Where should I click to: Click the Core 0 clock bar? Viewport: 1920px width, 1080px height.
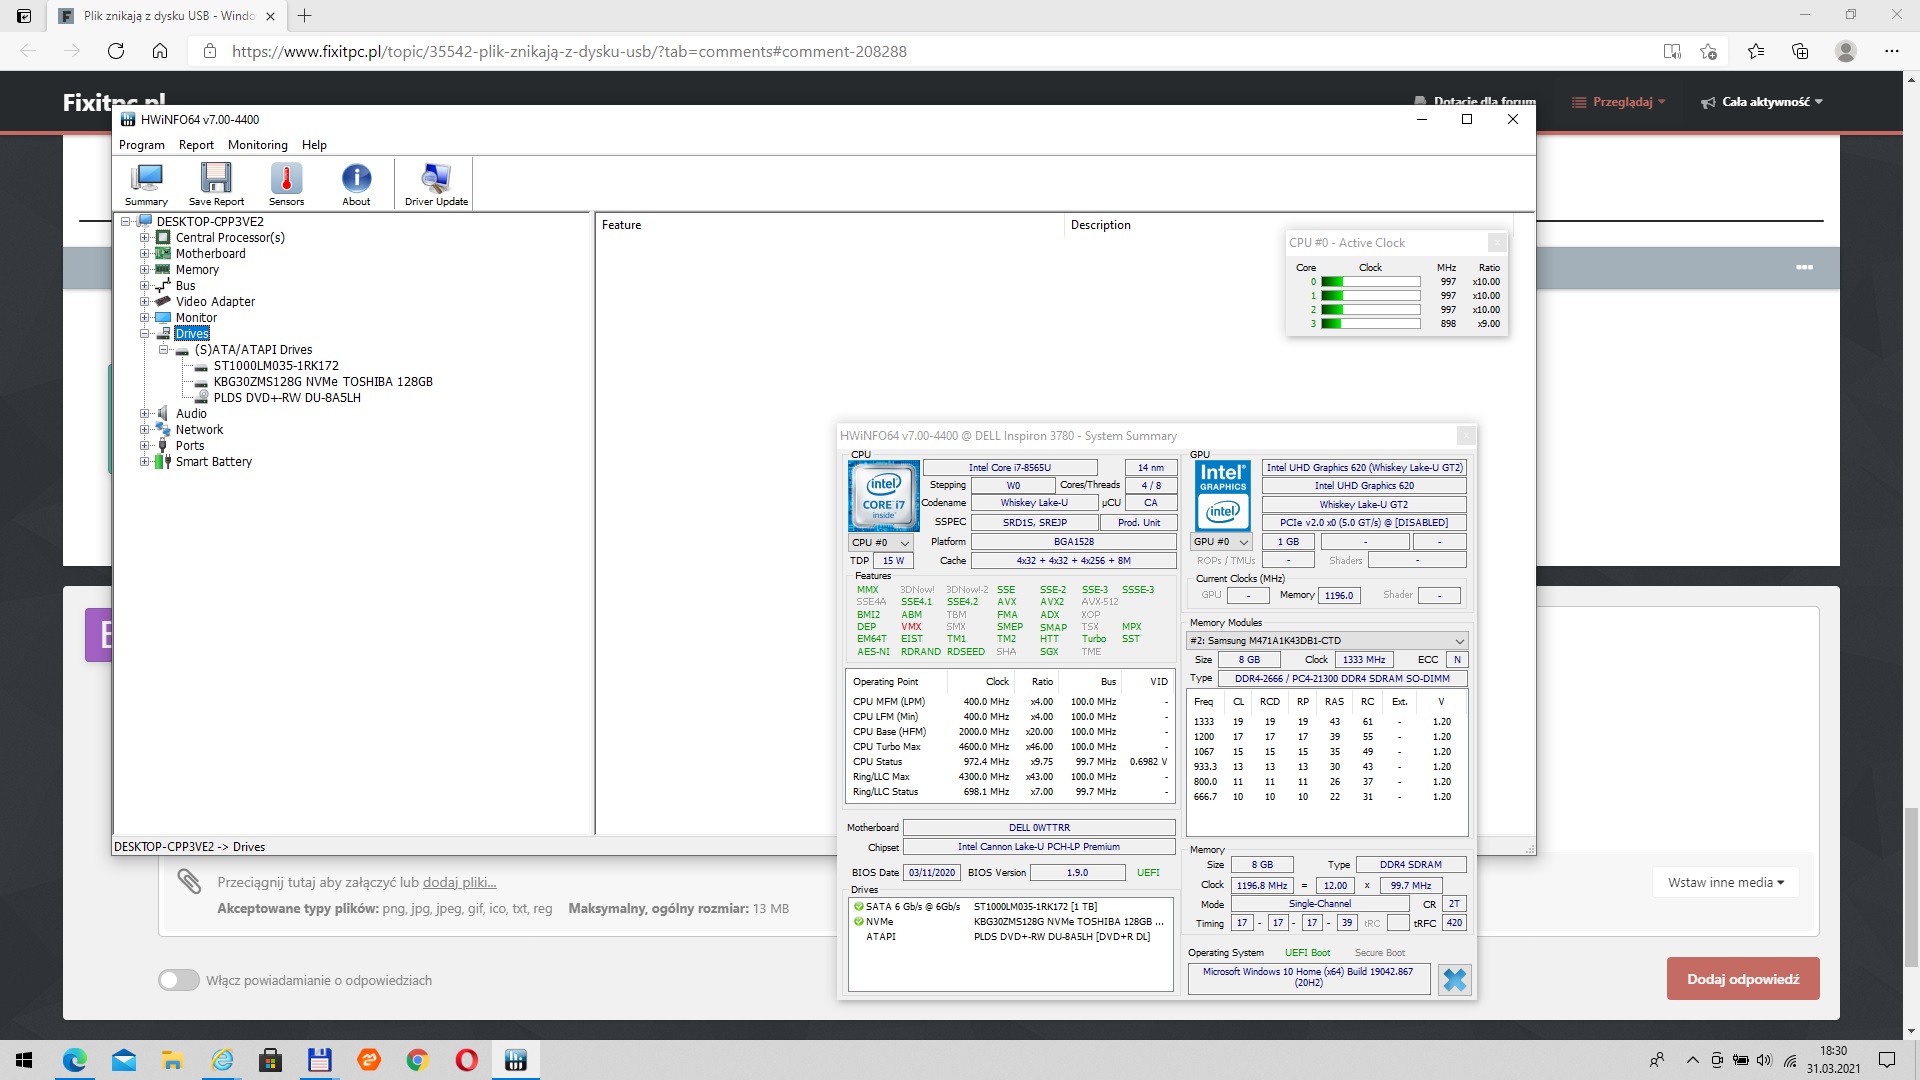(x=1370, y=282)
